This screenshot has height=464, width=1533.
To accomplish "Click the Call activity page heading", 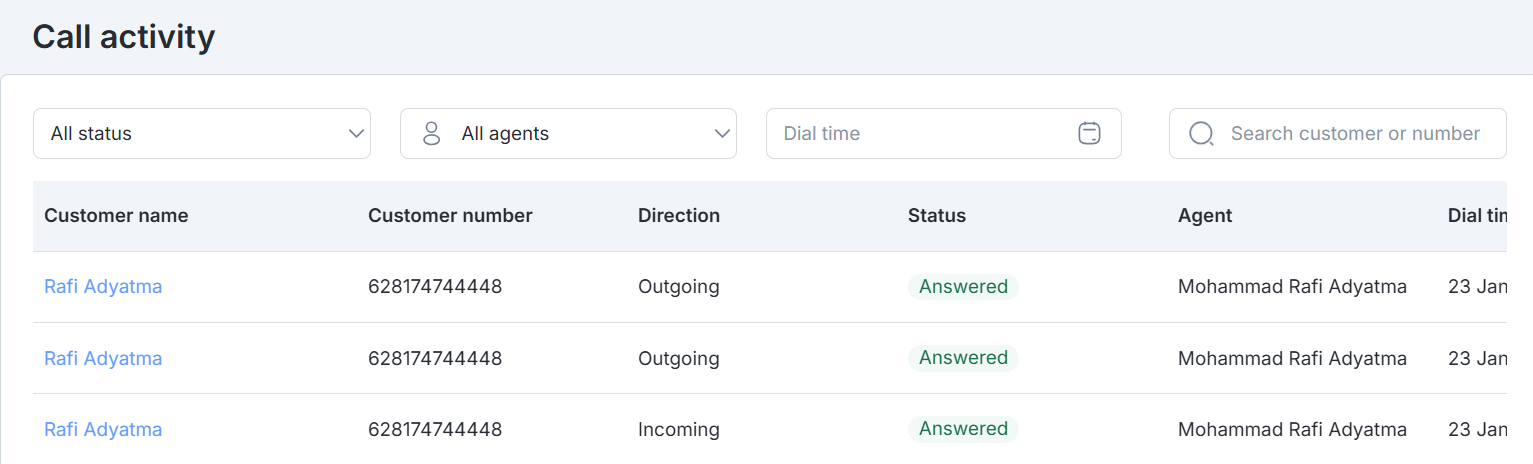I will 124,37.
